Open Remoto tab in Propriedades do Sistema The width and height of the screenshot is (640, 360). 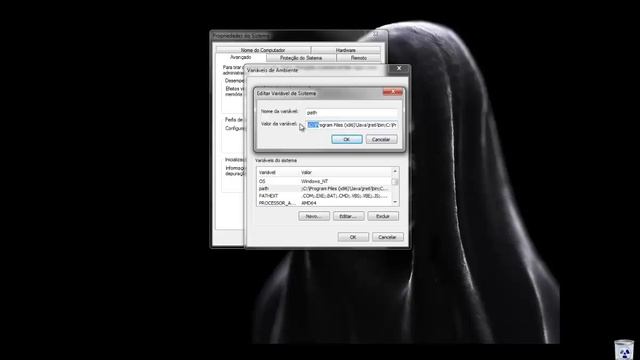click(359, 58)
